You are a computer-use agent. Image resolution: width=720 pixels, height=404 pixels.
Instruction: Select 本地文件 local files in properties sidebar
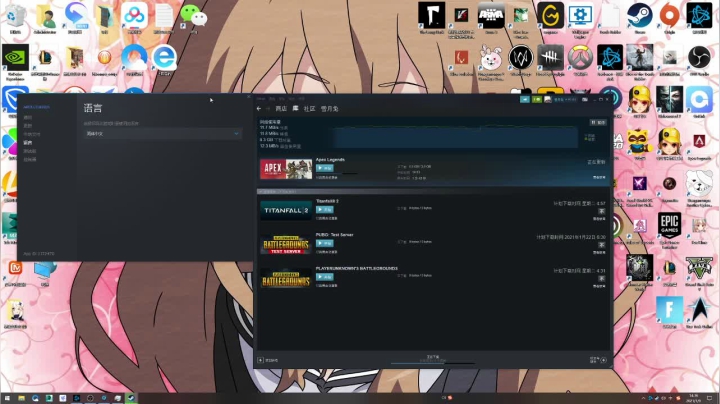pos(32,134)
